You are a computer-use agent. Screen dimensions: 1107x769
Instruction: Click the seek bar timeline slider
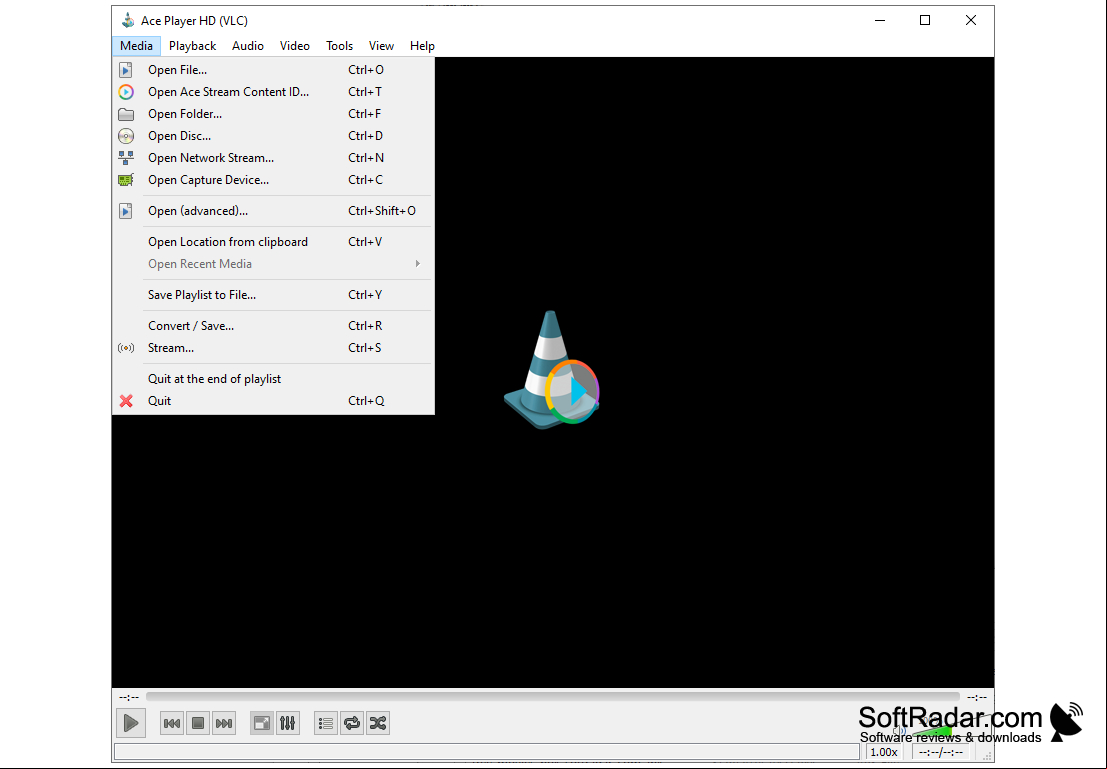pos(553,697)
